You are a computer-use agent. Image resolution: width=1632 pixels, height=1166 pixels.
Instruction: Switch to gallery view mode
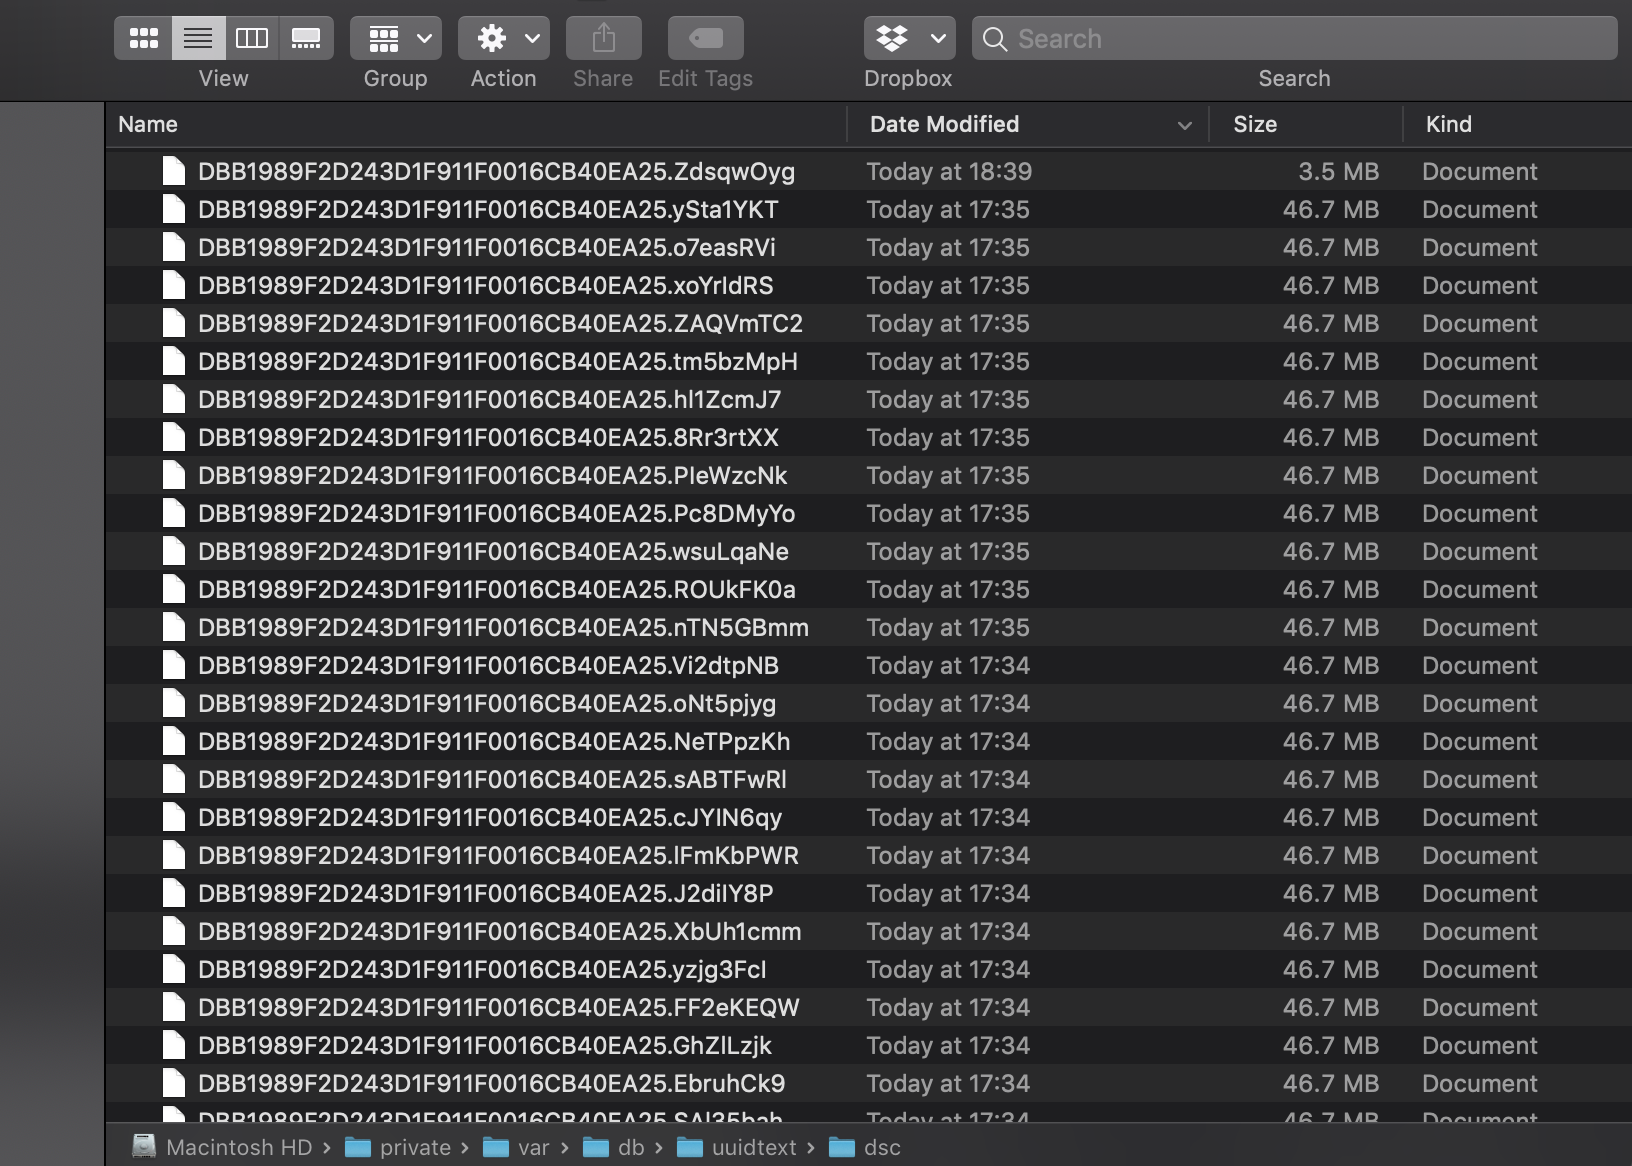[306, 39]
